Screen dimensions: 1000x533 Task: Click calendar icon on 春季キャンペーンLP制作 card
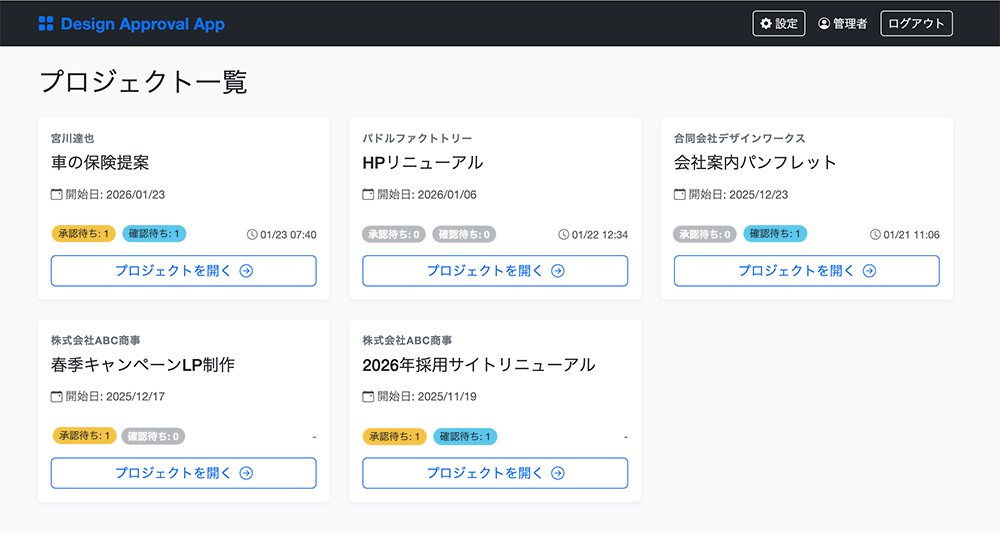(x=57, y=396)
